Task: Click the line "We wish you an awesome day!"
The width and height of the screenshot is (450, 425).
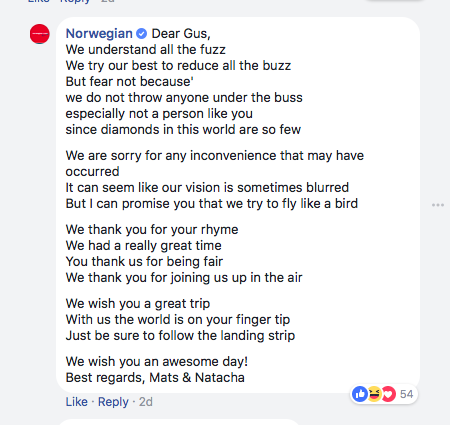Action: 157,362
